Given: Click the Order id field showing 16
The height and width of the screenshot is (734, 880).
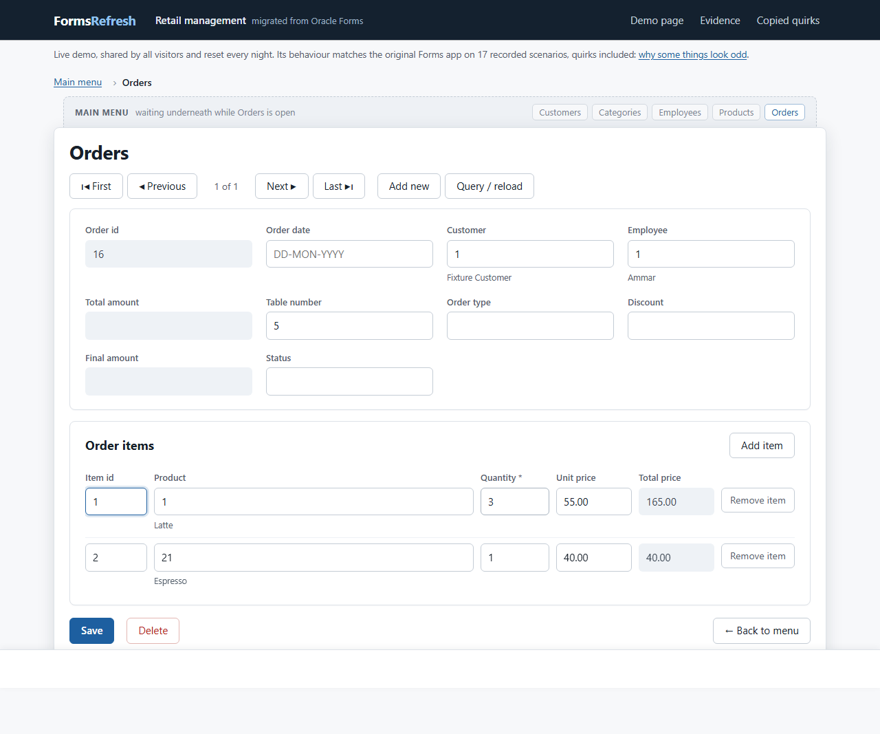Looking at the screenshot, I should click(x=168, y=254).
